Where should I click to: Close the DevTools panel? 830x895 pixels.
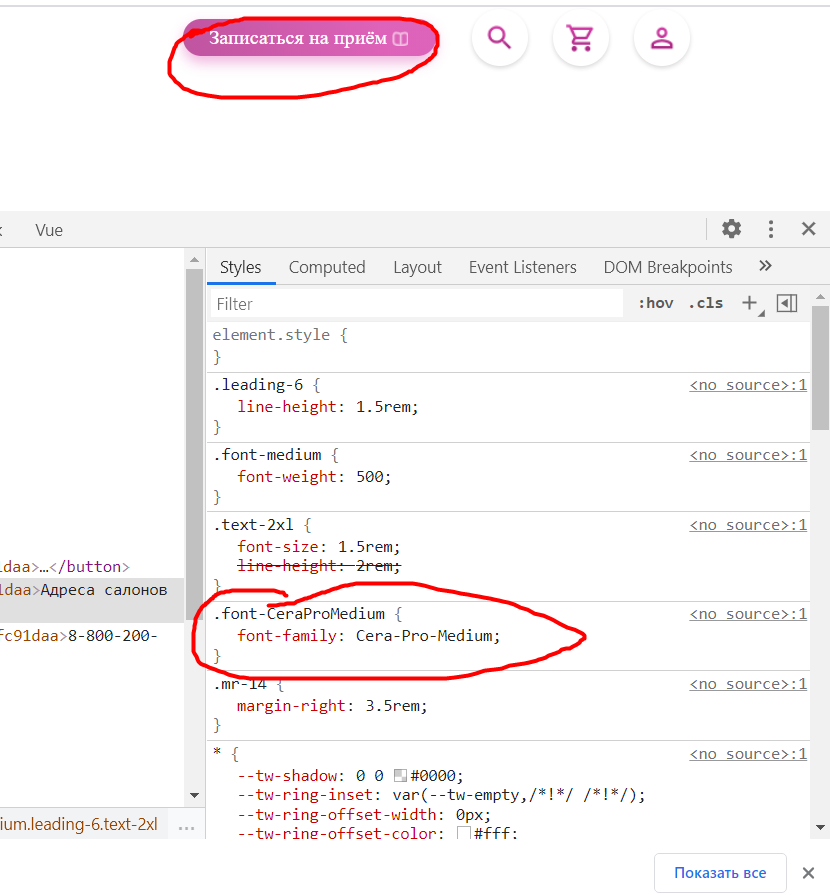pyautogui.click(x=808, y=229)
